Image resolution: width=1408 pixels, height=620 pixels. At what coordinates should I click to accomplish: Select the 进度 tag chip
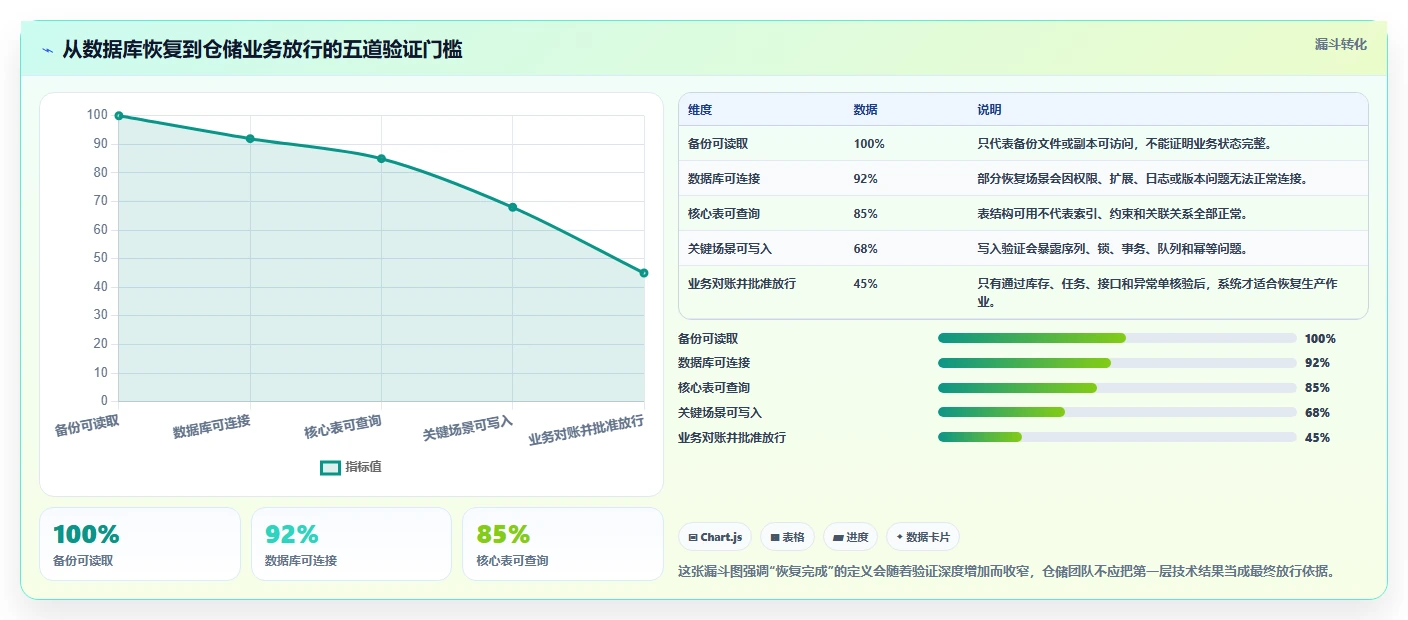(850, 537)
